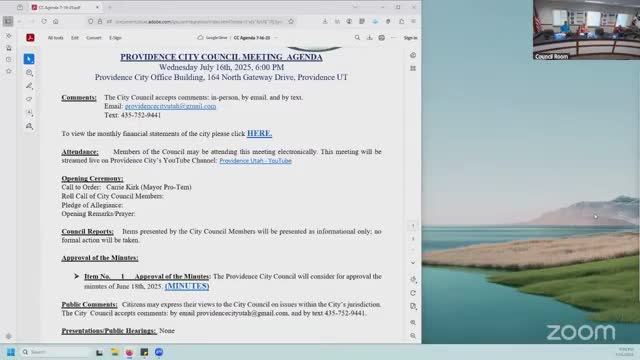Screen dimensions: 640x360
Task: Pick the add text tool
Action: (29, 113)
